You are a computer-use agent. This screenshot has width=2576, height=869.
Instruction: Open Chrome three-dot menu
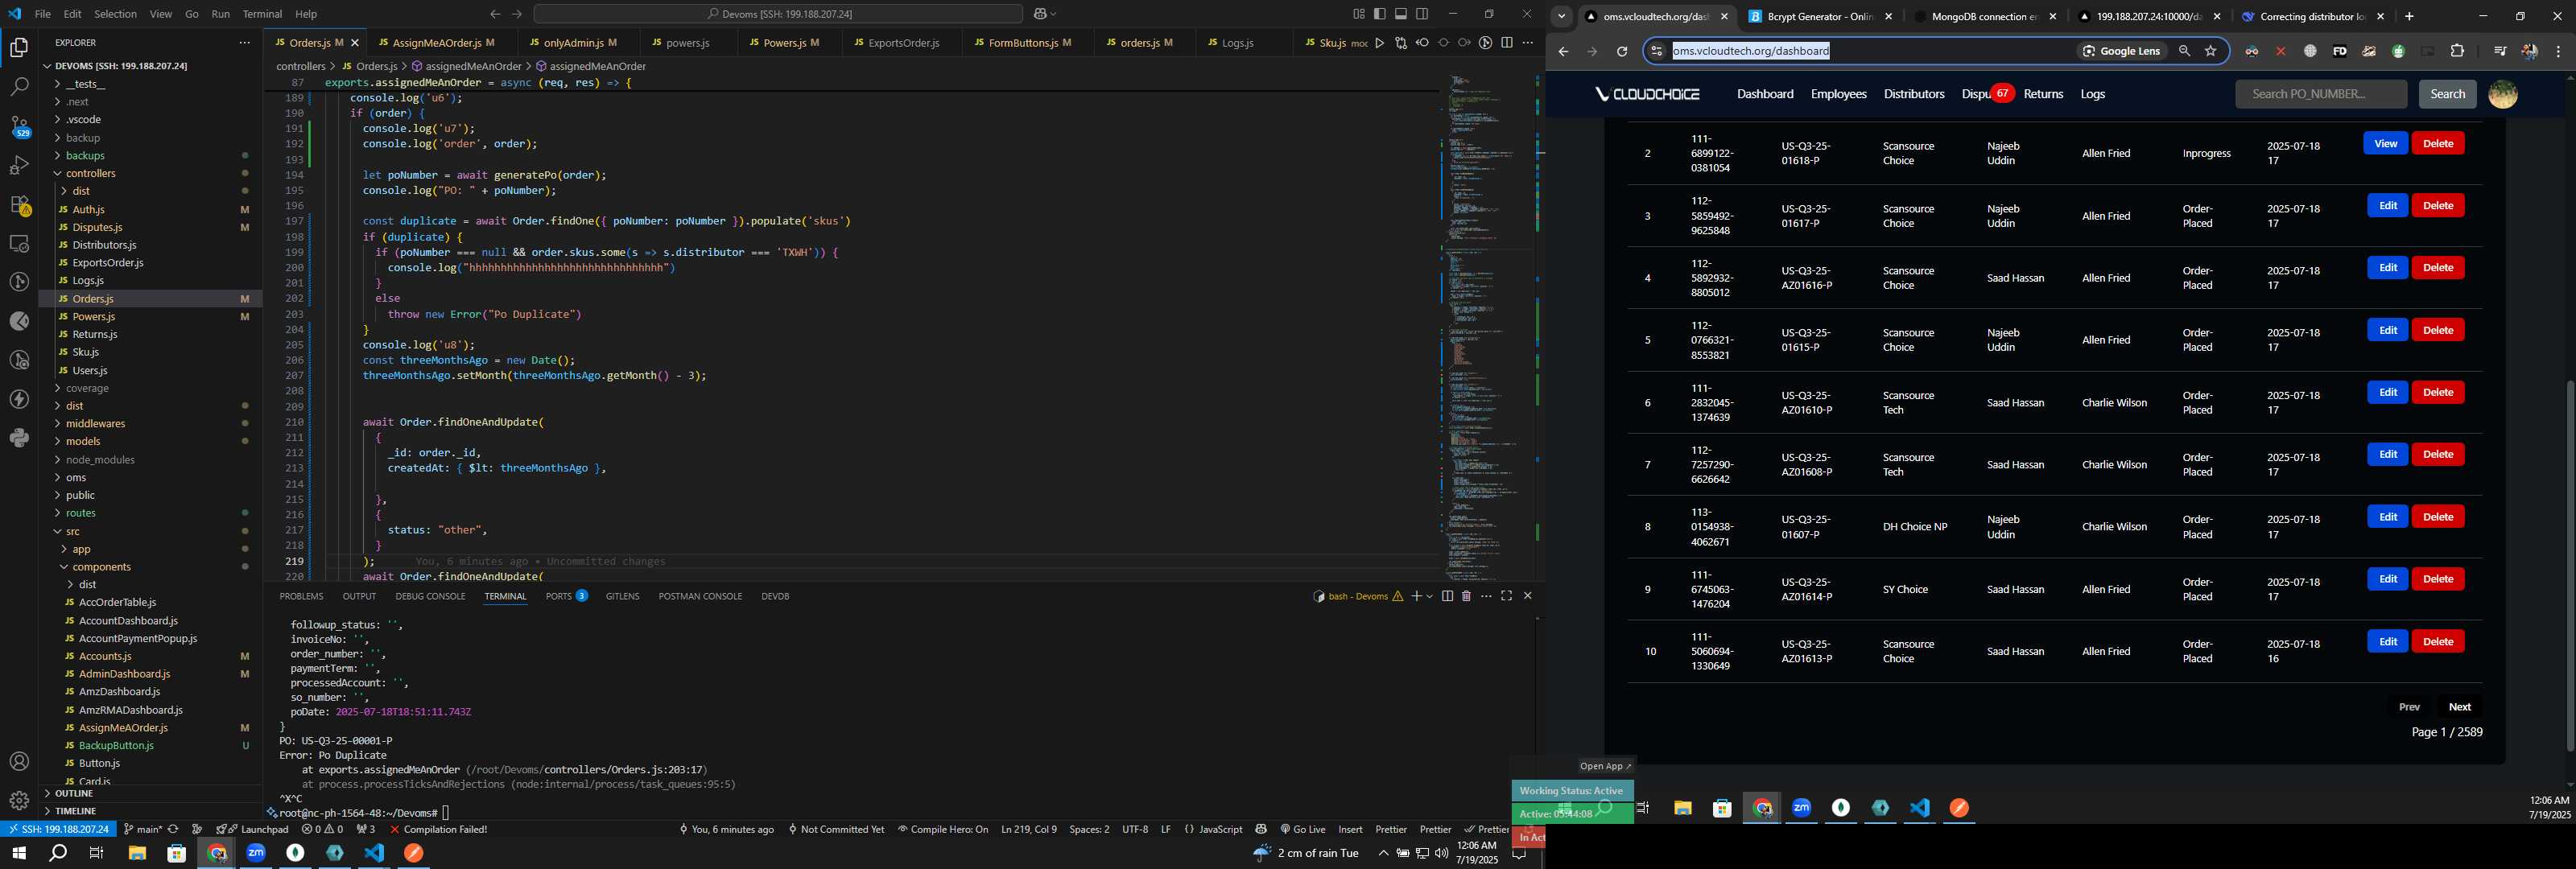point(2558,51)
